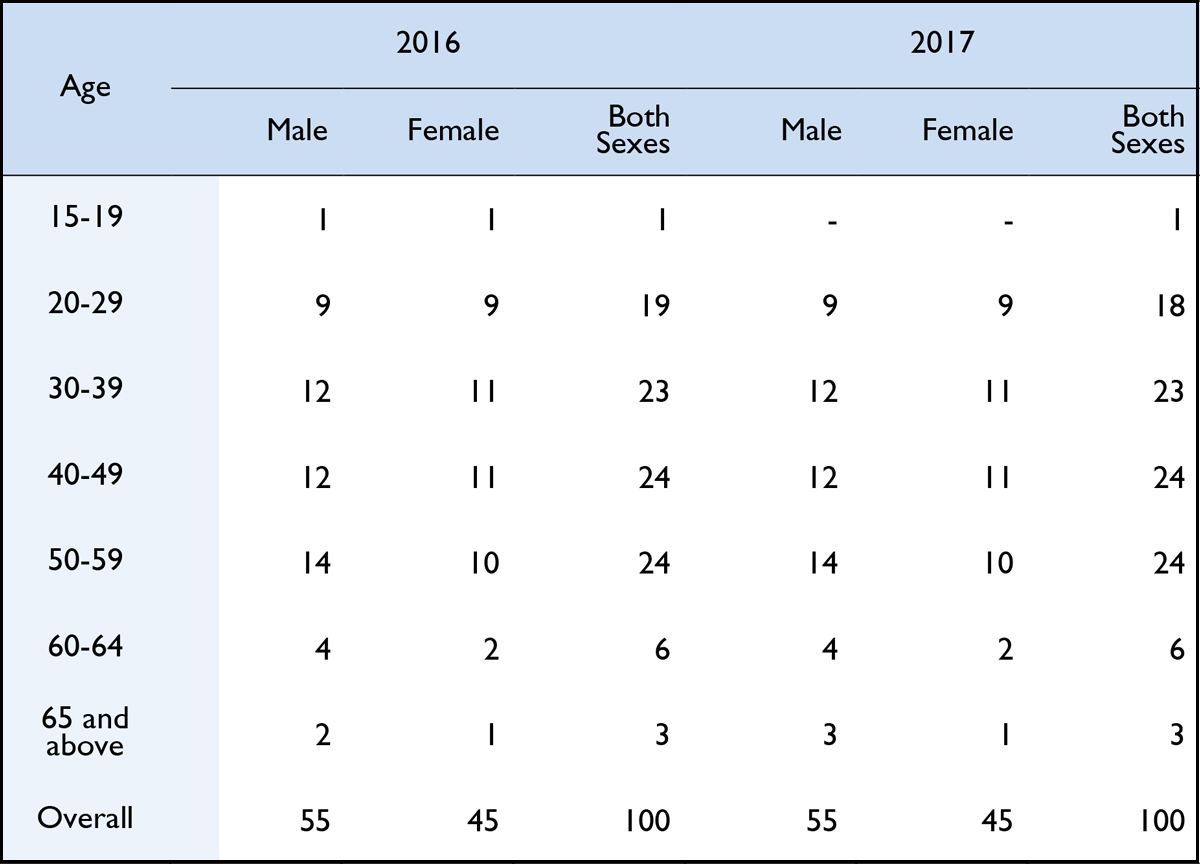
Task: Click the 65 and above row label
Action: [85, 732]
